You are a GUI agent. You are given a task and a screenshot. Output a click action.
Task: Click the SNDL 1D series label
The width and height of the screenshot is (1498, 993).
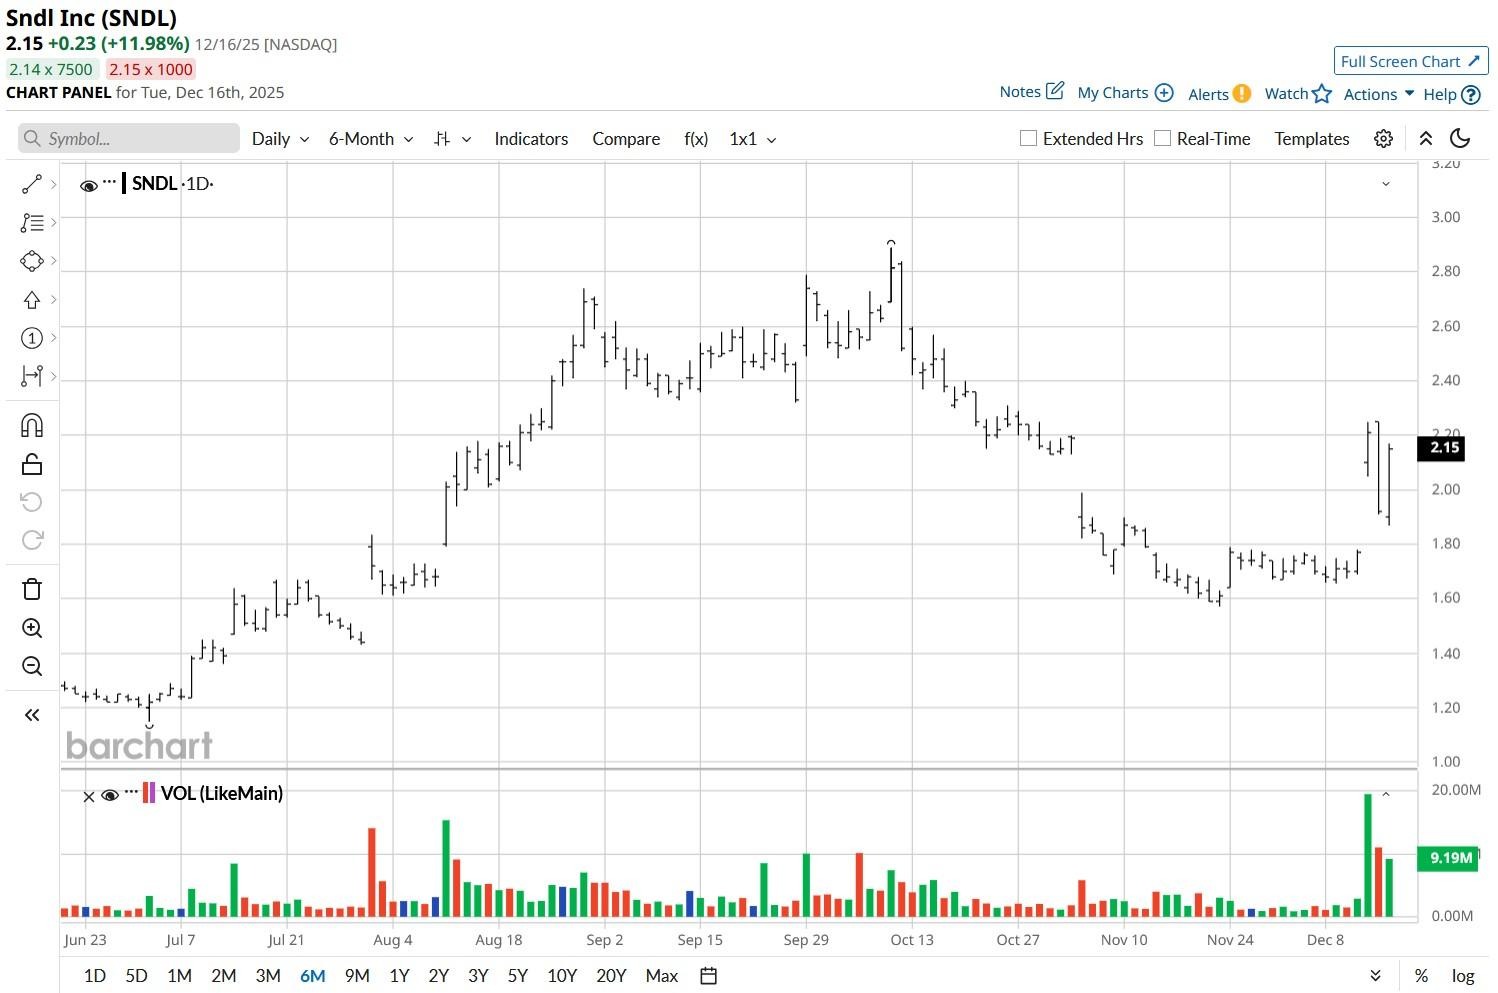pos(172,183)
